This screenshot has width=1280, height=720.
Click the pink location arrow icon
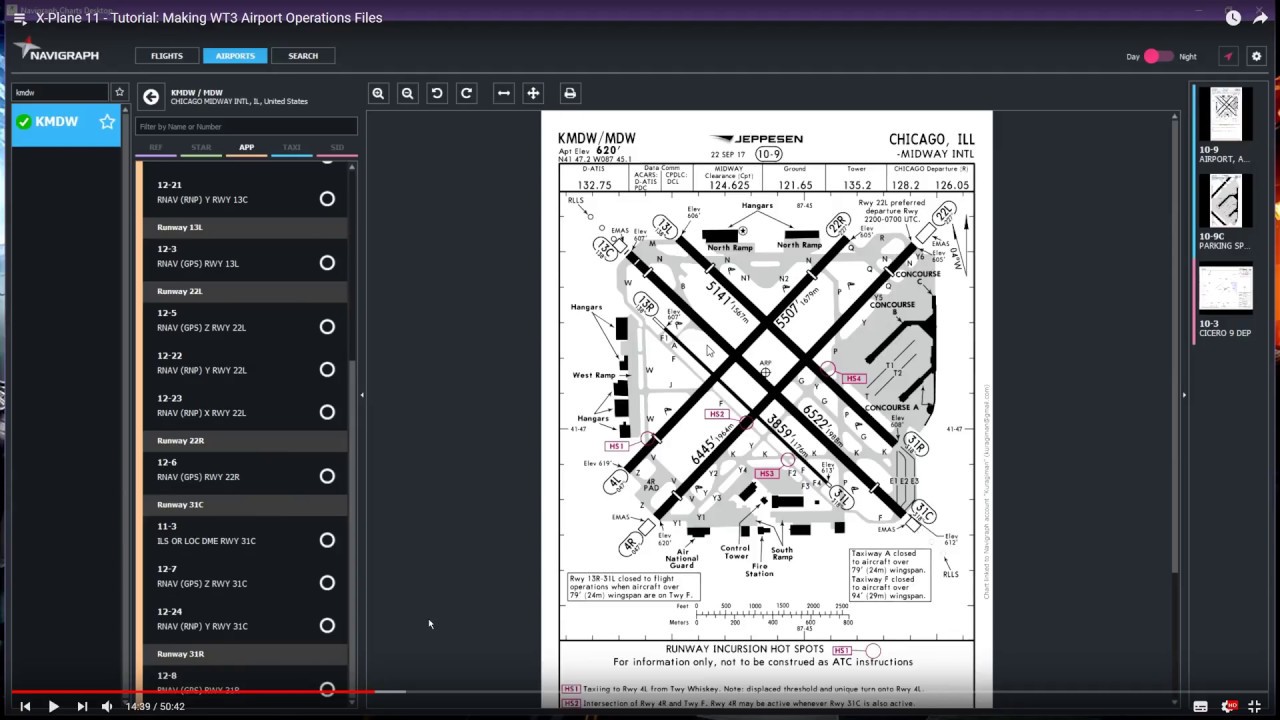1228,56
